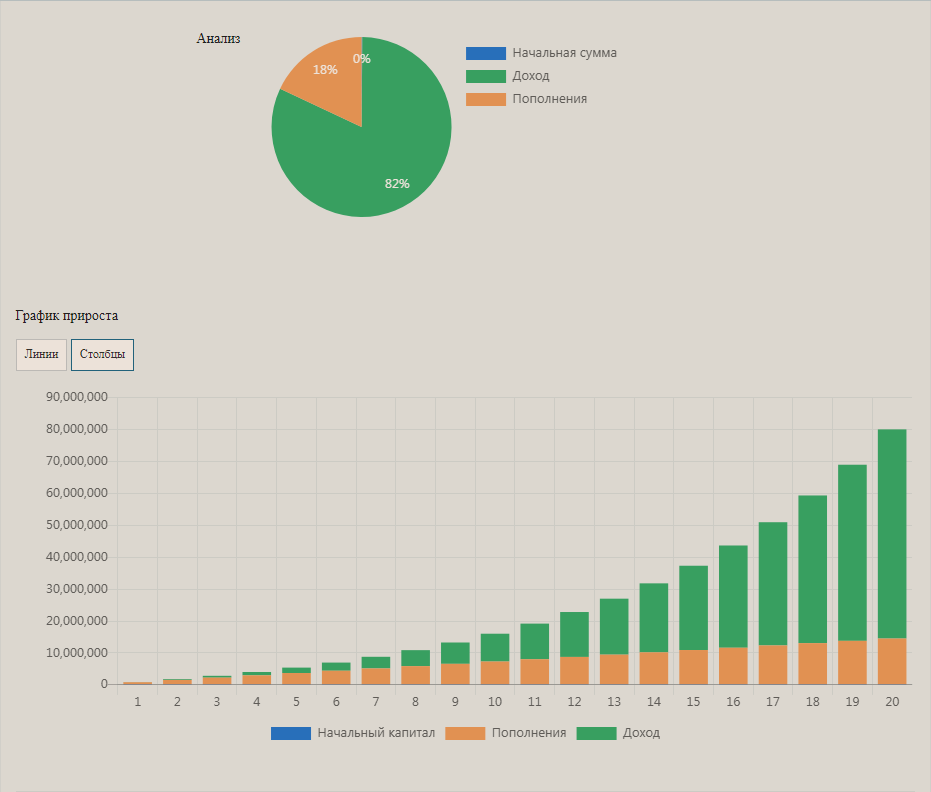
Task: Click green income segment of bar 18
Action: coord(812,569)
